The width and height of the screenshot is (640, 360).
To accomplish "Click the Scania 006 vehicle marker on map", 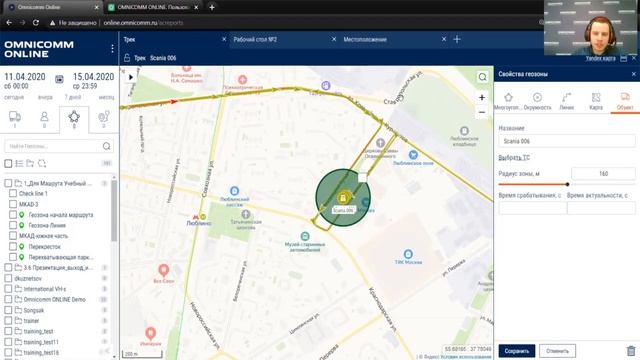I will coord(343,198).
